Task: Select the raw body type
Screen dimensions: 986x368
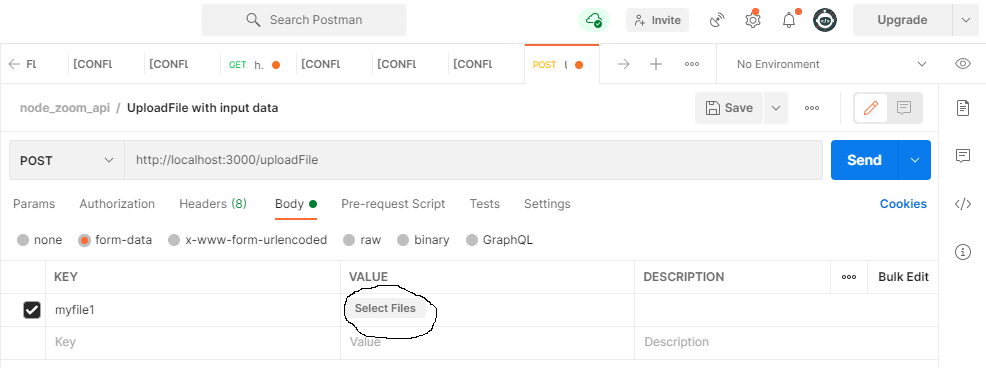Action: 349,240
